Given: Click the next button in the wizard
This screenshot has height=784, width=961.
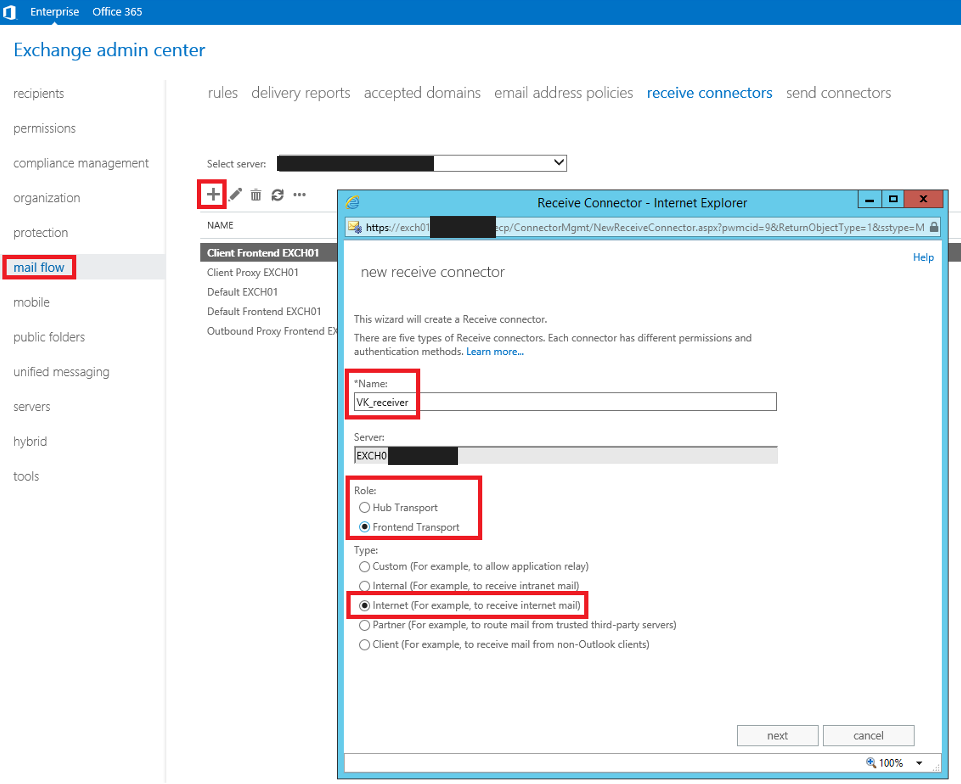Looking at the screenshot, I should [x=777, y=736].
